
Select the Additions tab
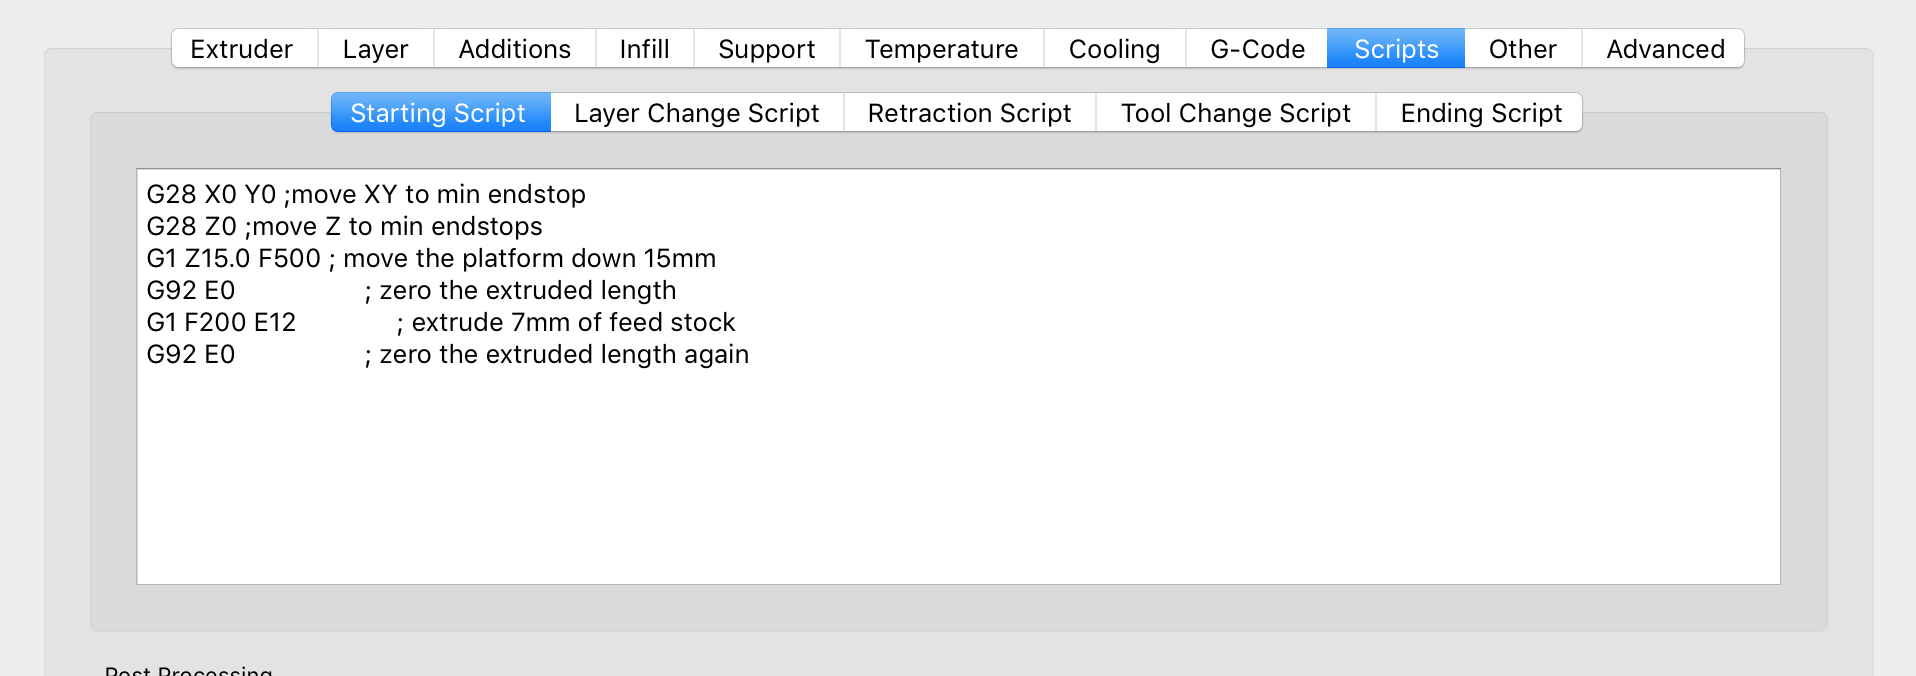click(x=514, y=49)
